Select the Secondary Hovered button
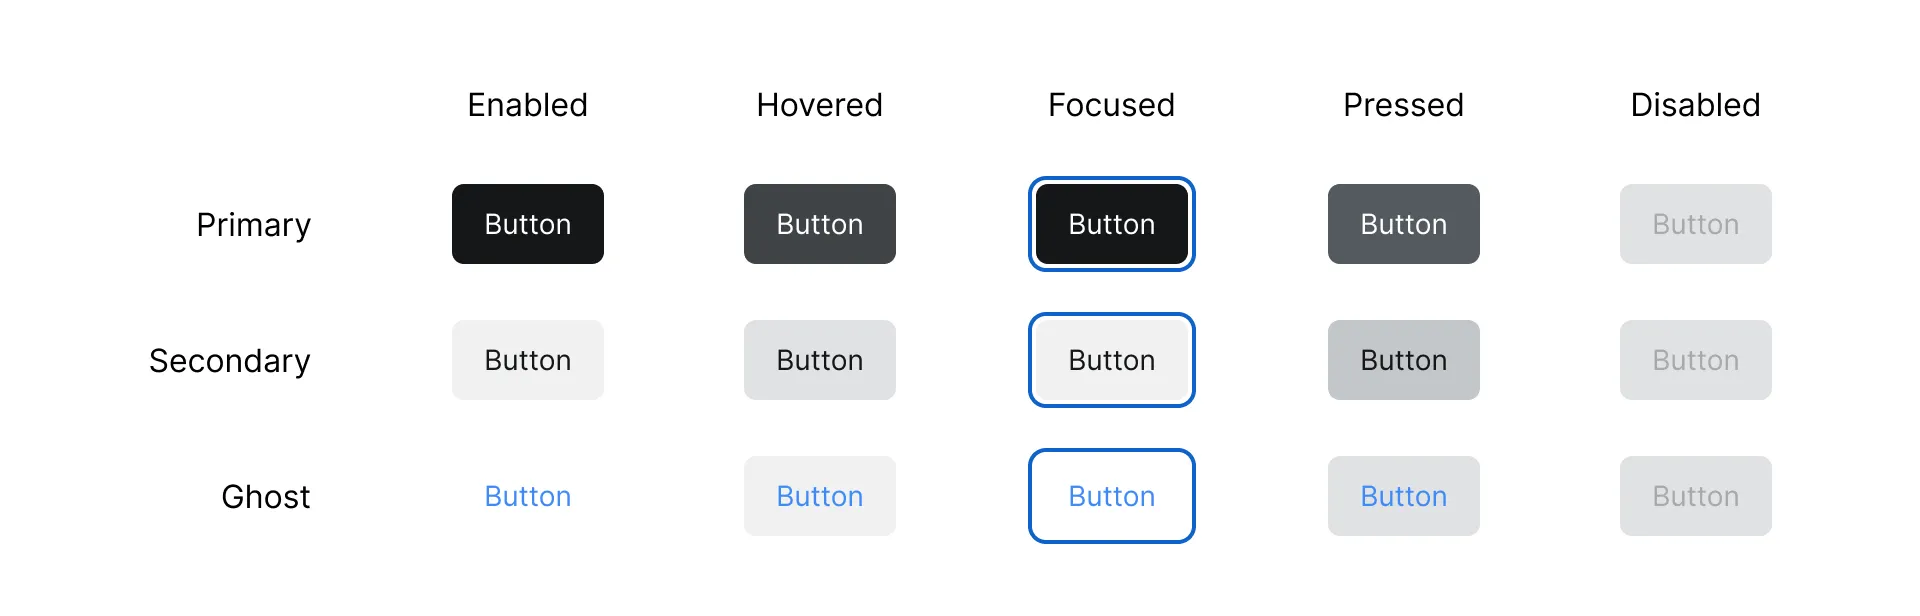Viewport: 1920px width, 616px height. [819, 360]
